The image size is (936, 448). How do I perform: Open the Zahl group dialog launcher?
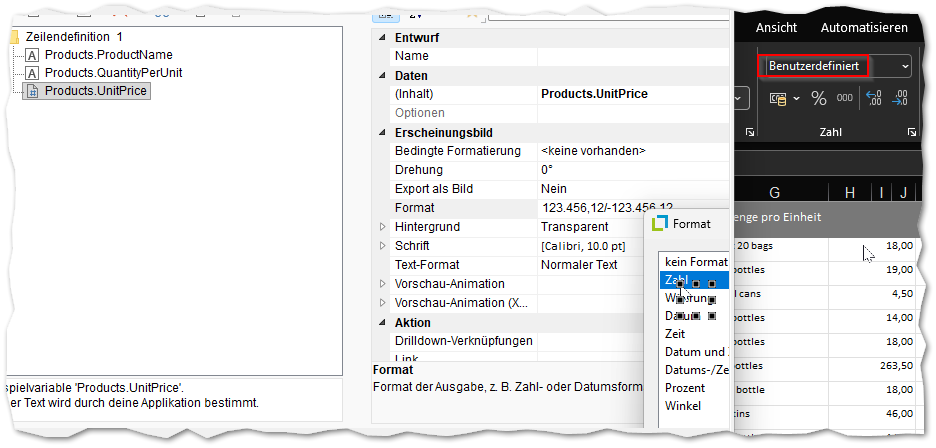911,132
